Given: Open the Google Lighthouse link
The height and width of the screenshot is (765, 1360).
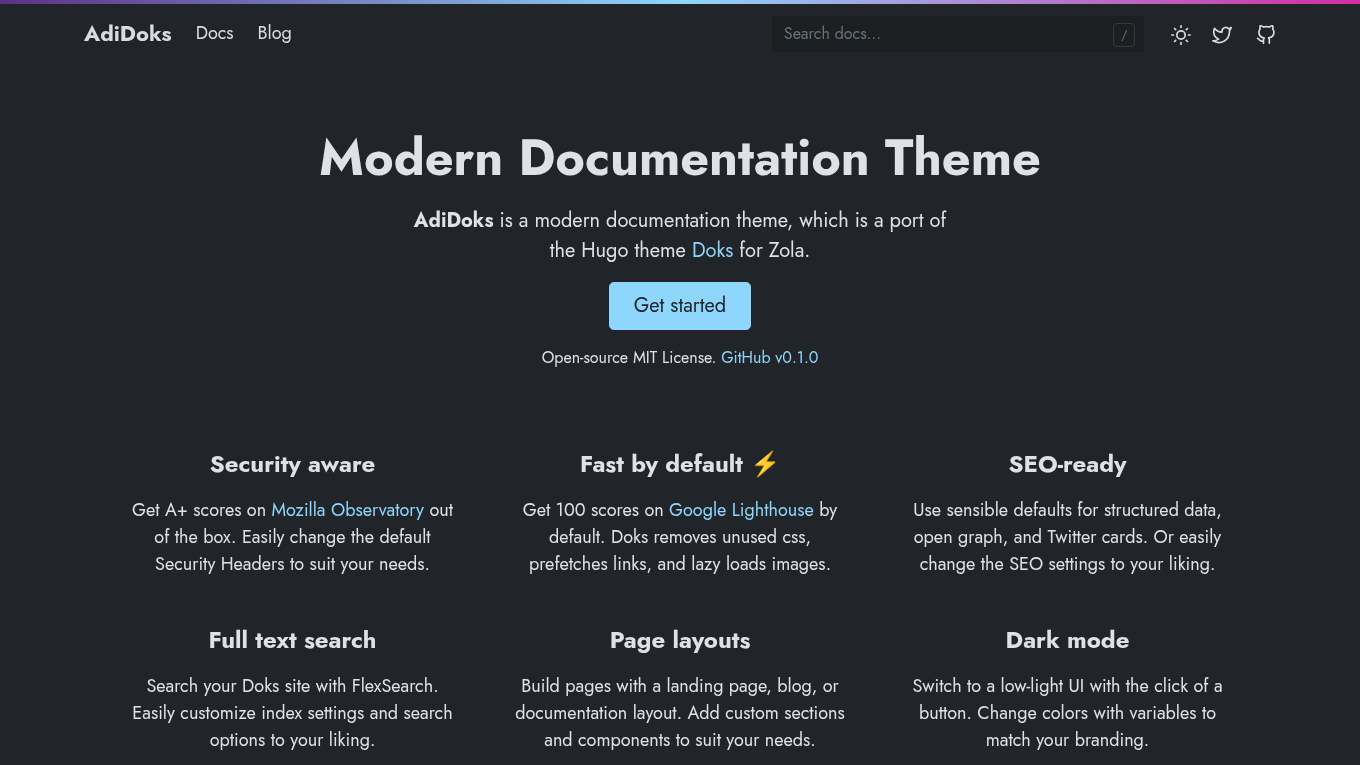Looking at the screenshot, I should click(x=741, y=509).
